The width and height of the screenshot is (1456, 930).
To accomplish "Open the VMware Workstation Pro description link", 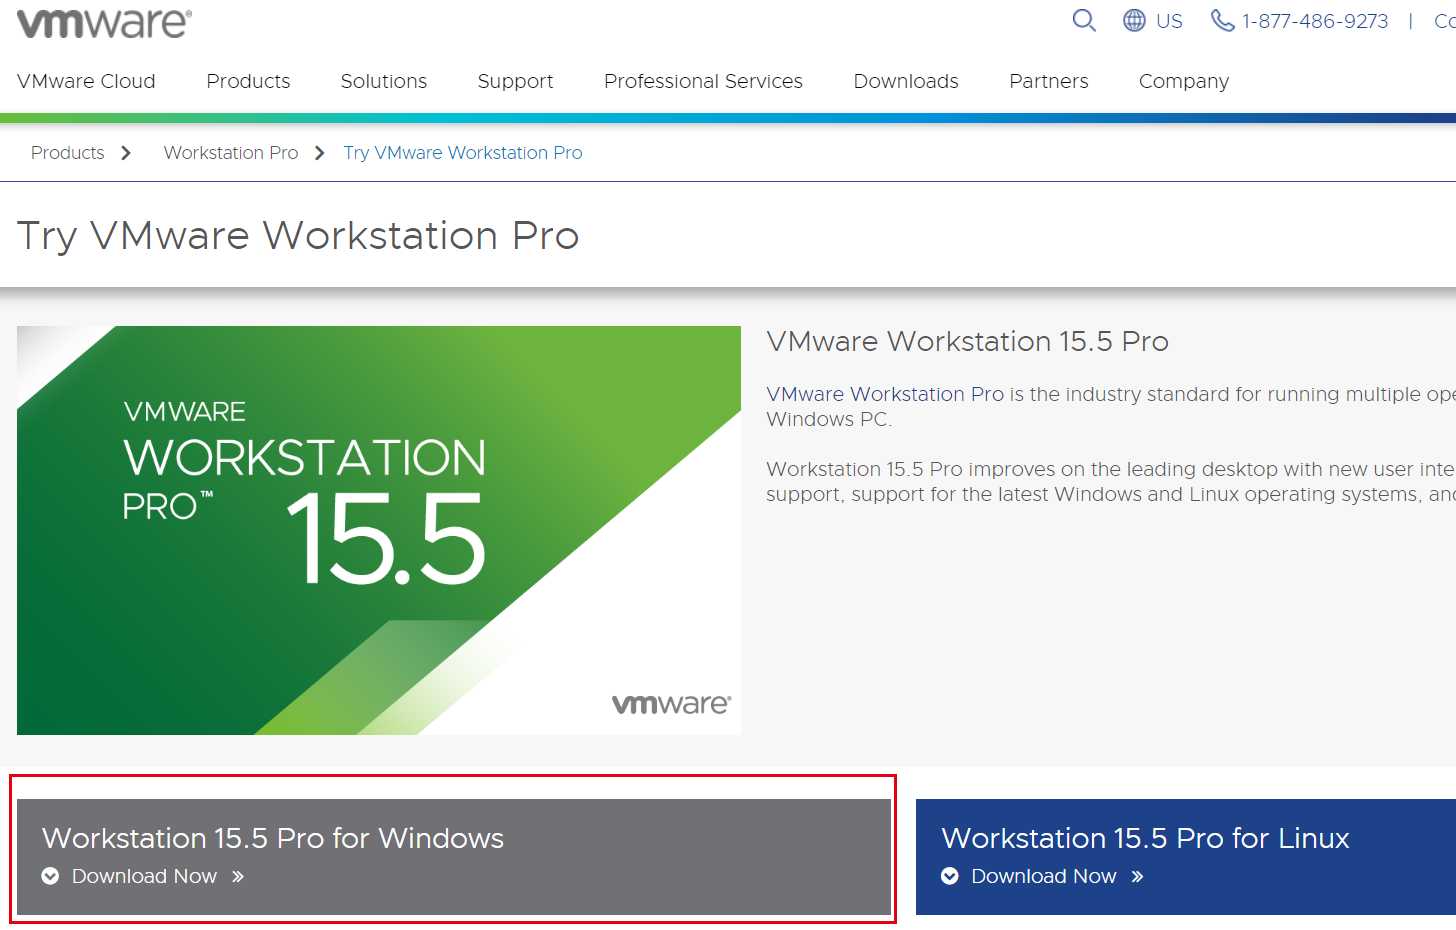I will point(885,394).
